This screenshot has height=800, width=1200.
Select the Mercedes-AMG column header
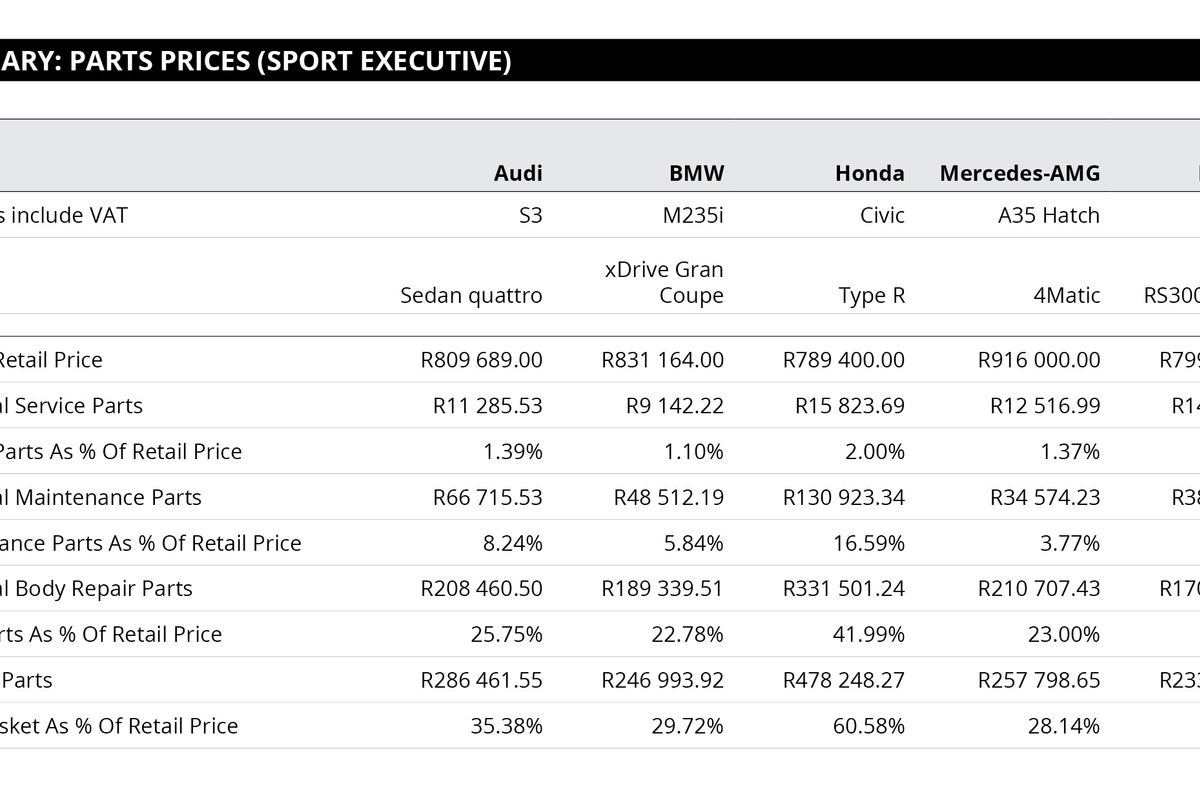1019,173
